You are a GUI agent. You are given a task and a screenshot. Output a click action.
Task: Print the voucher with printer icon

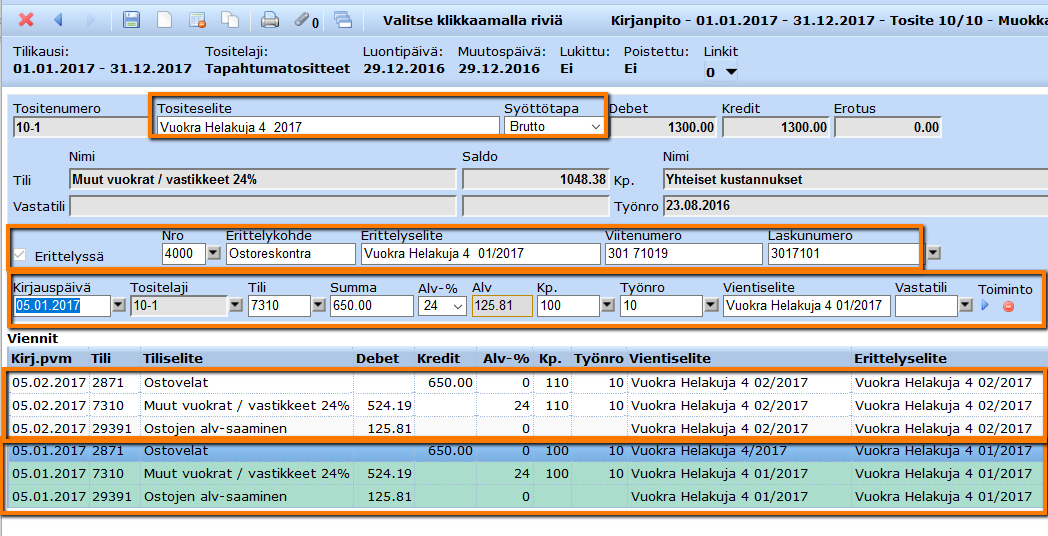click(x=270, y=19)
